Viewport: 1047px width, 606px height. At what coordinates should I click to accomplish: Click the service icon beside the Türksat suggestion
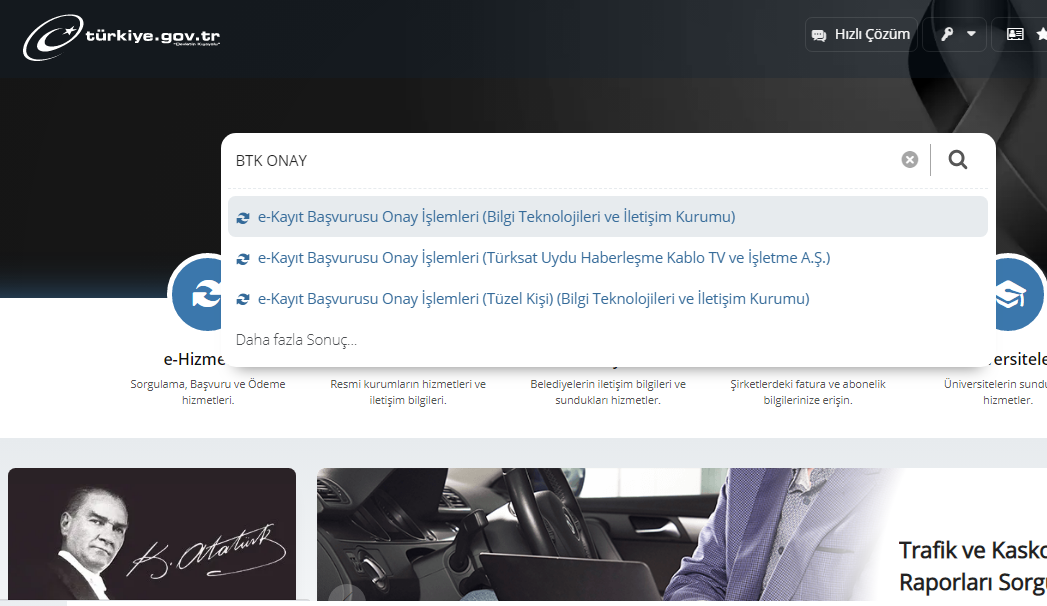click(x=243, y=259)
